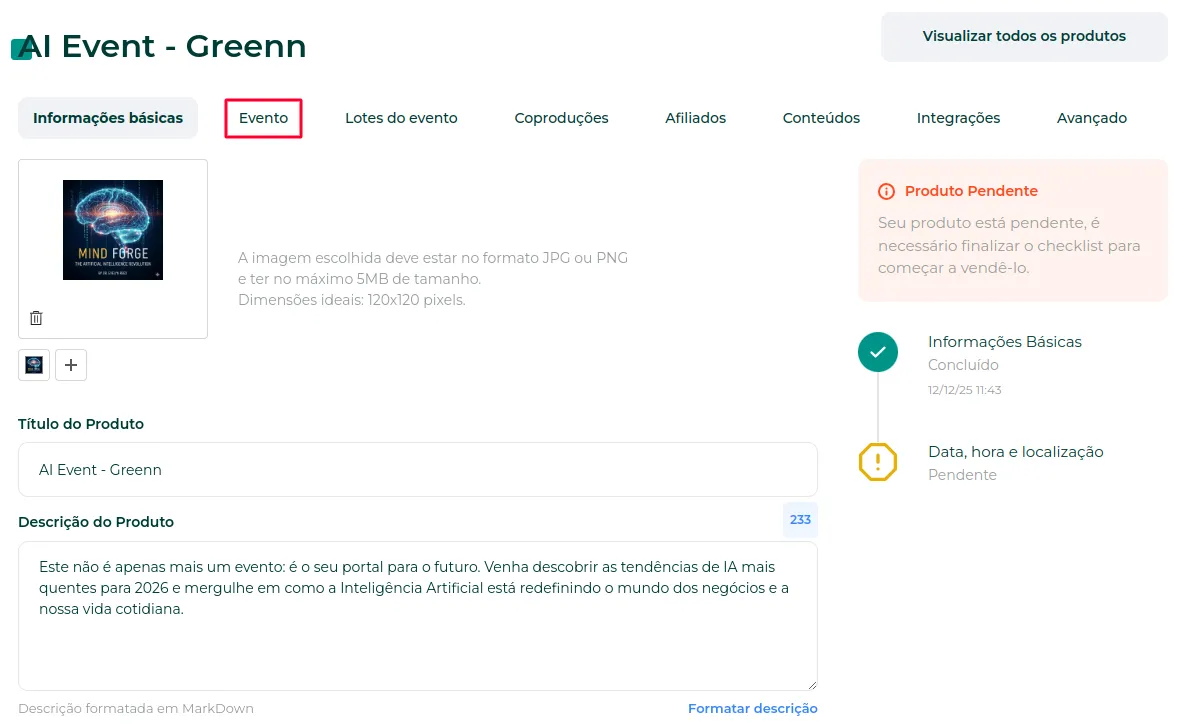Click the Formatar descrição link
1193x725 pixels.
752,708
